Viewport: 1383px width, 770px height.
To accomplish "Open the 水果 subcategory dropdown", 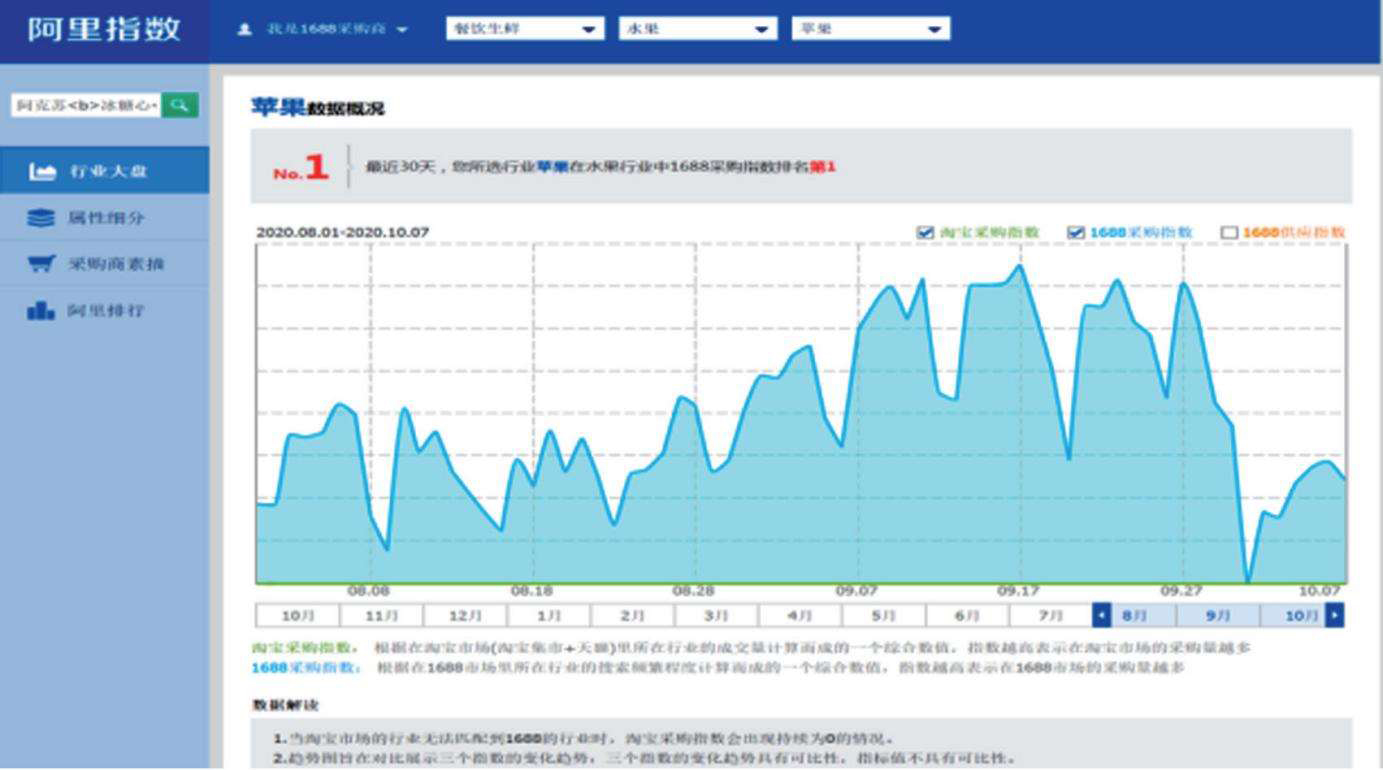I will point(698,30).
